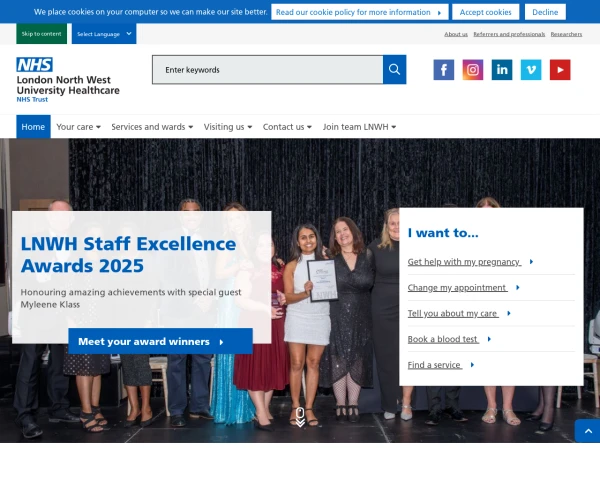Decline cookies in the banner
Image resolution: width=600 pixels, height=480 pixels.
point(545,12)
